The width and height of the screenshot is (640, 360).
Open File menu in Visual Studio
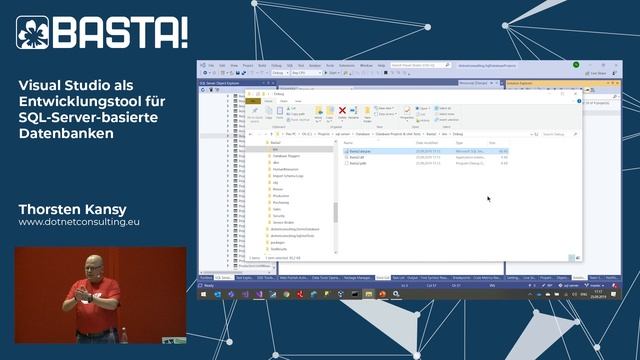tap(211, 65)
